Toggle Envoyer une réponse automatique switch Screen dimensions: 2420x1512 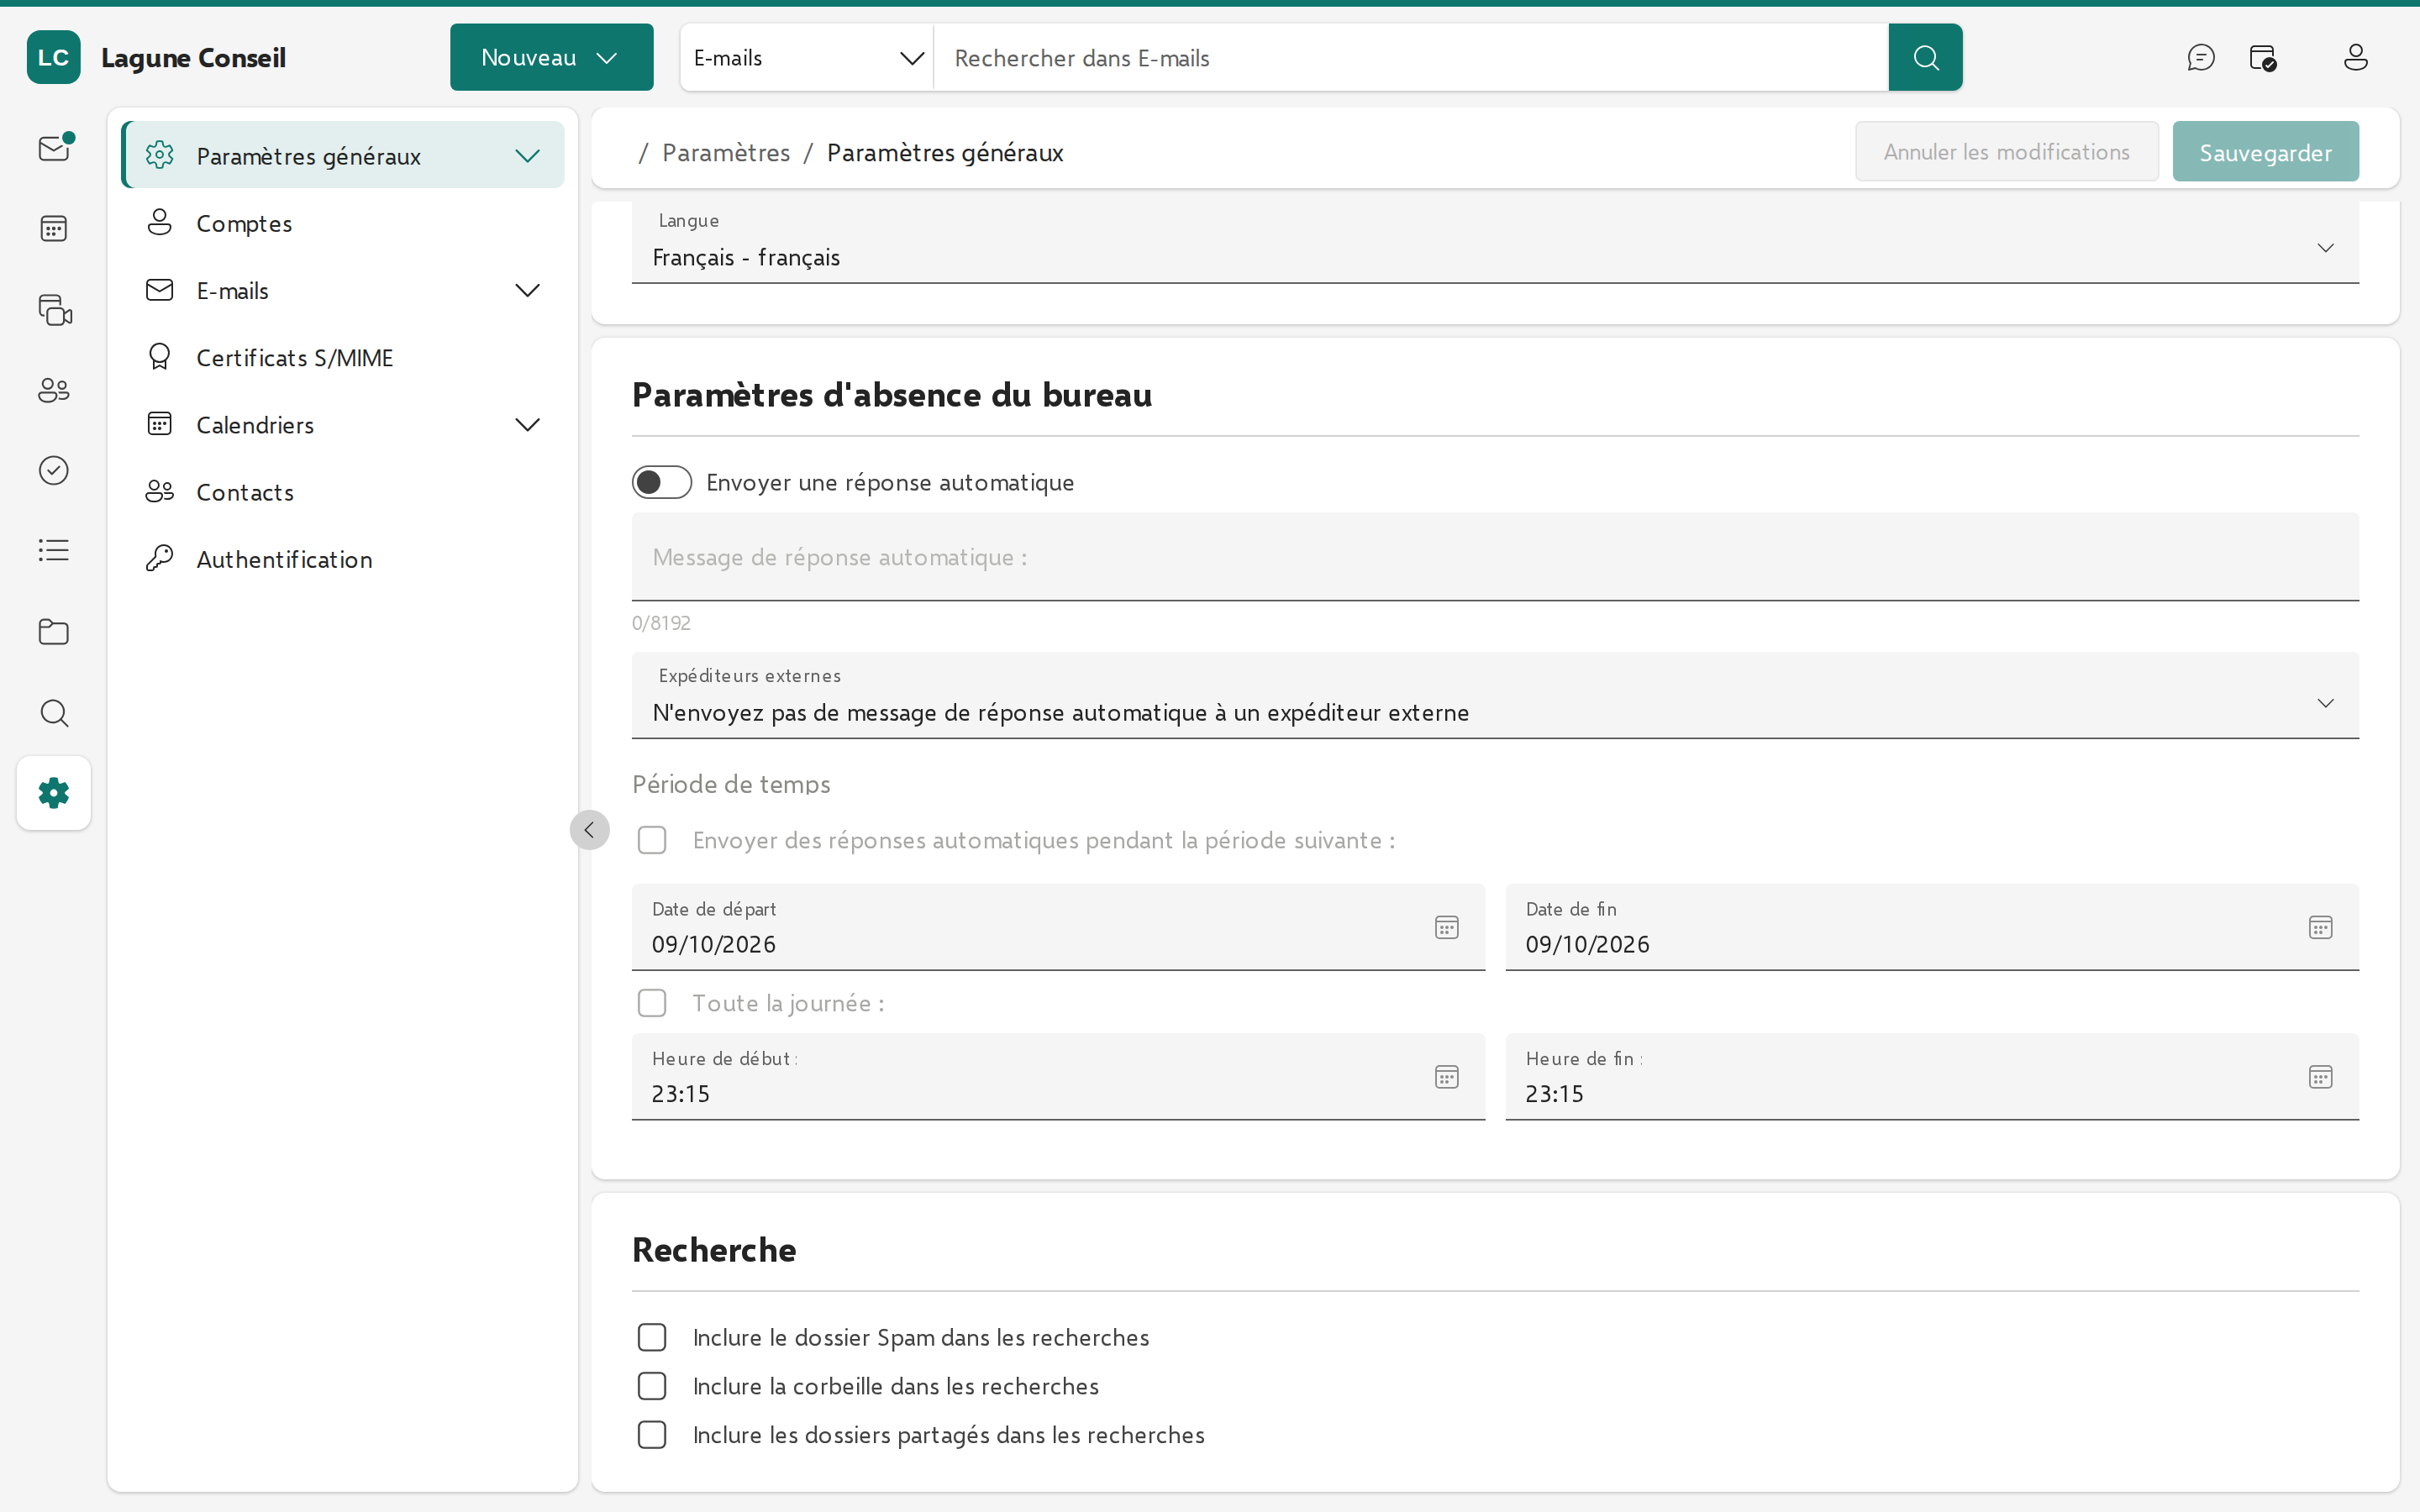click(x=662, y=482)
